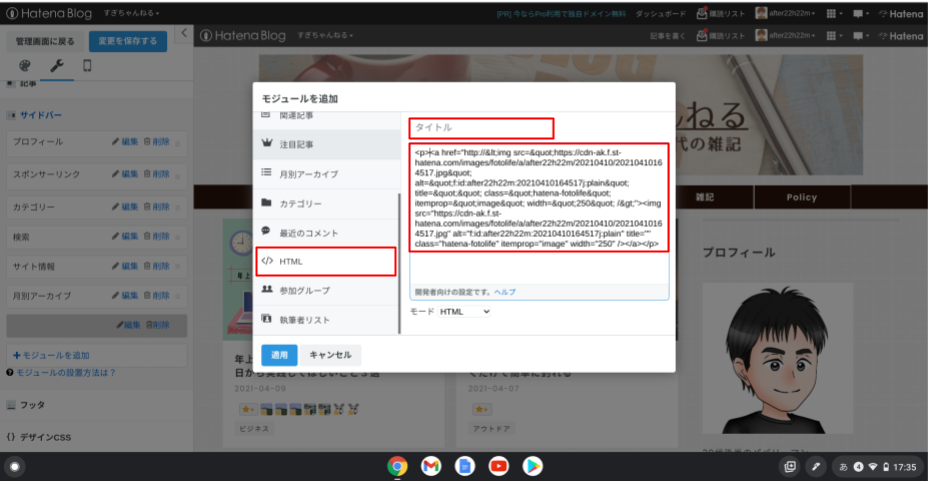The height and width of the screenshot is (485, 932).
Task: Select the HTML module type
Action: tap(326, 262)
